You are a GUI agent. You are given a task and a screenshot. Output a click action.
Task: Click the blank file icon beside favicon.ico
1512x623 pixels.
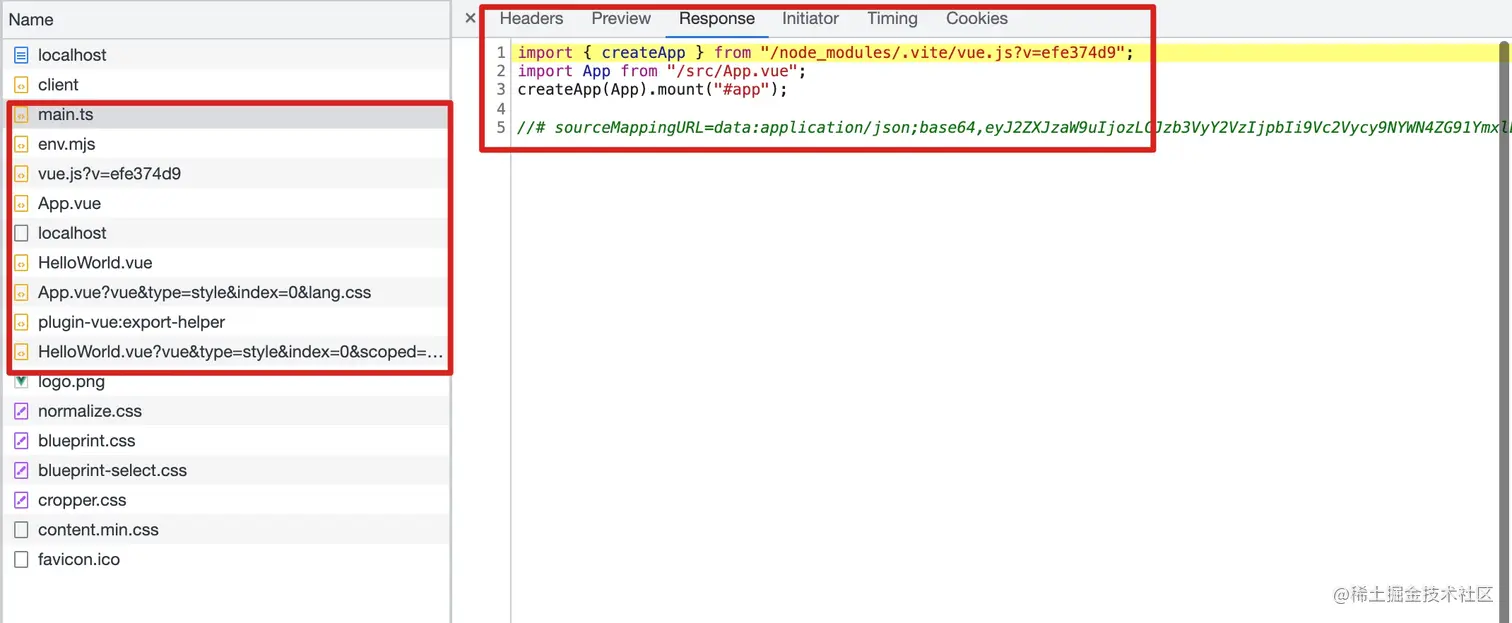[x=21, y=559]
